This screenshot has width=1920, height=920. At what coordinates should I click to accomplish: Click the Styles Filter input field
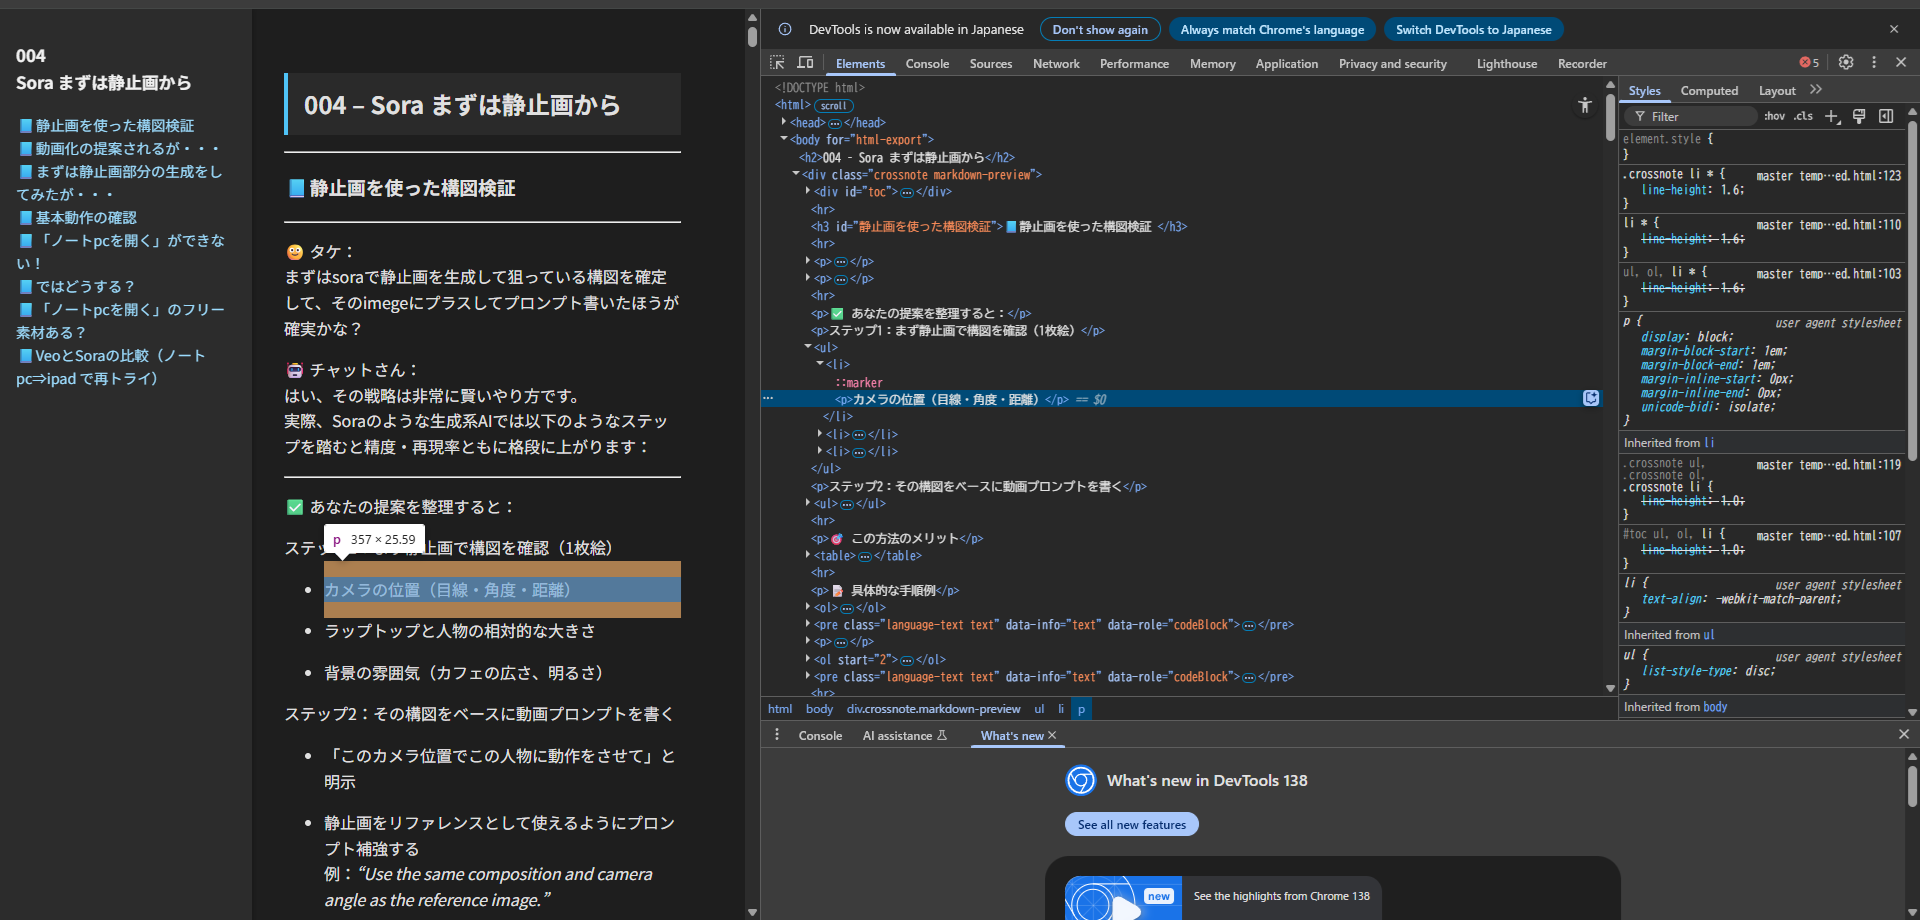coord(1700,117)
